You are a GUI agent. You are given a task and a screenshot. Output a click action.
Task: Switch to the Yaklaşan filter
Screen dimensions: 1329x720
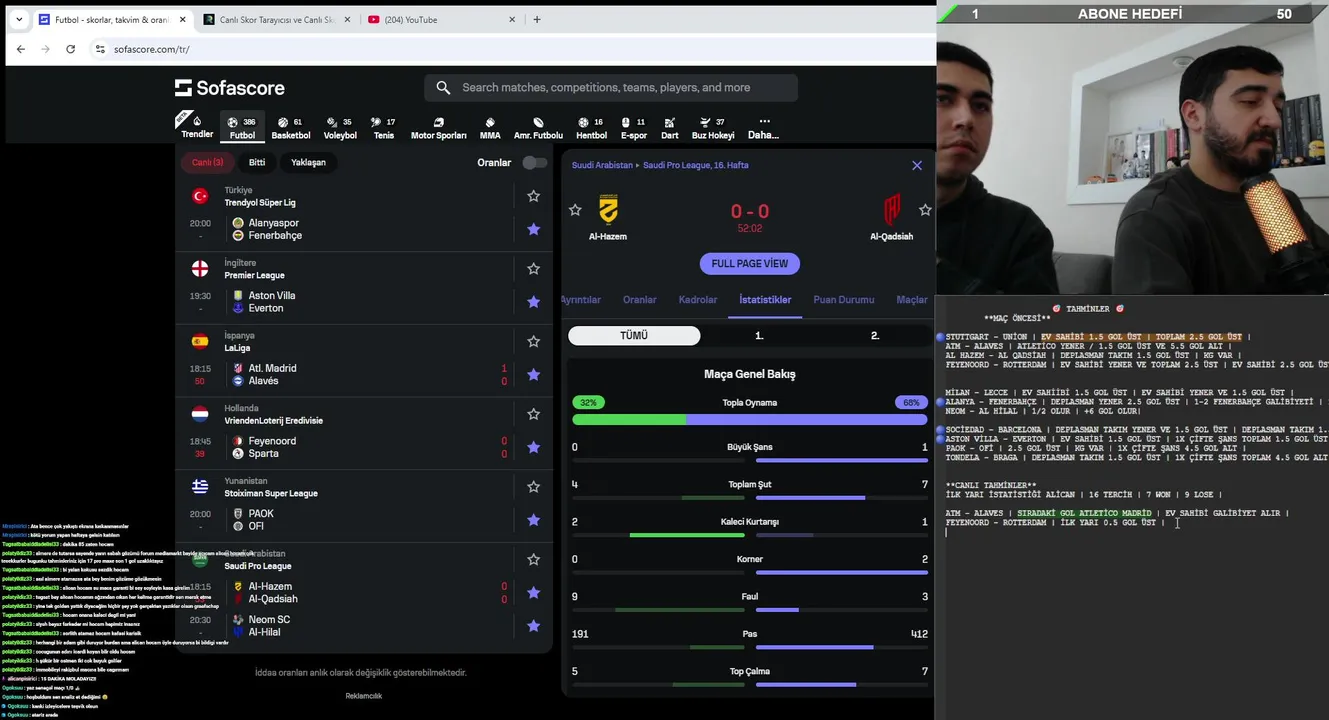click(x=308, y=163)
